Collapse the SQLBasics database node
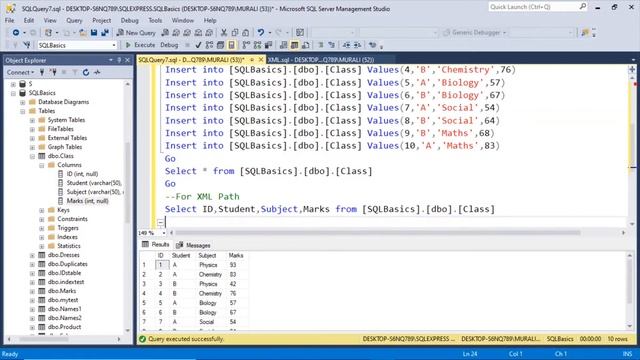Image resolution: width=640 pixels, height=360 pixels. tap(13, 93)
